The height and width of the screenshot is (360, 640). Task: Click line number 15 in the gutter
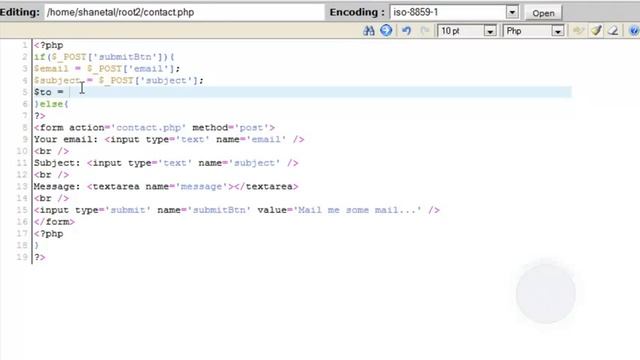tap(22, 210)
